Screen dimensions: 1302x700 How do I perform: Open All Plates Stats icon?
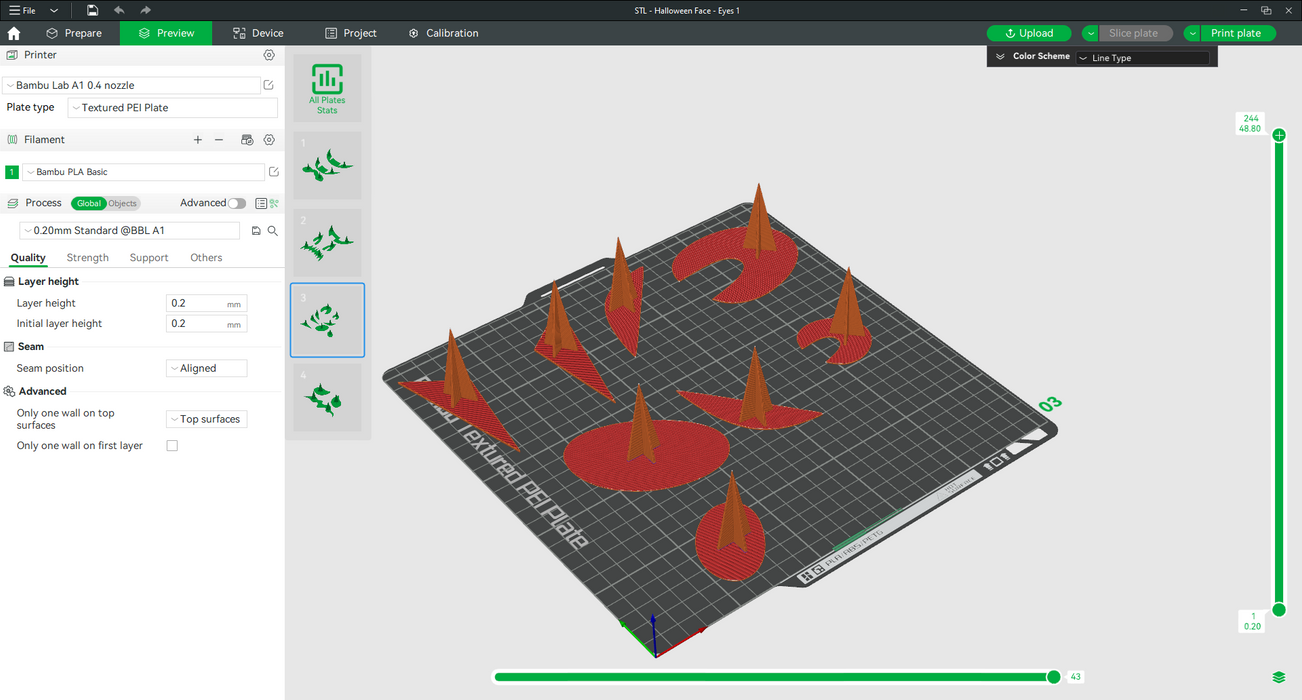point(327,88)
